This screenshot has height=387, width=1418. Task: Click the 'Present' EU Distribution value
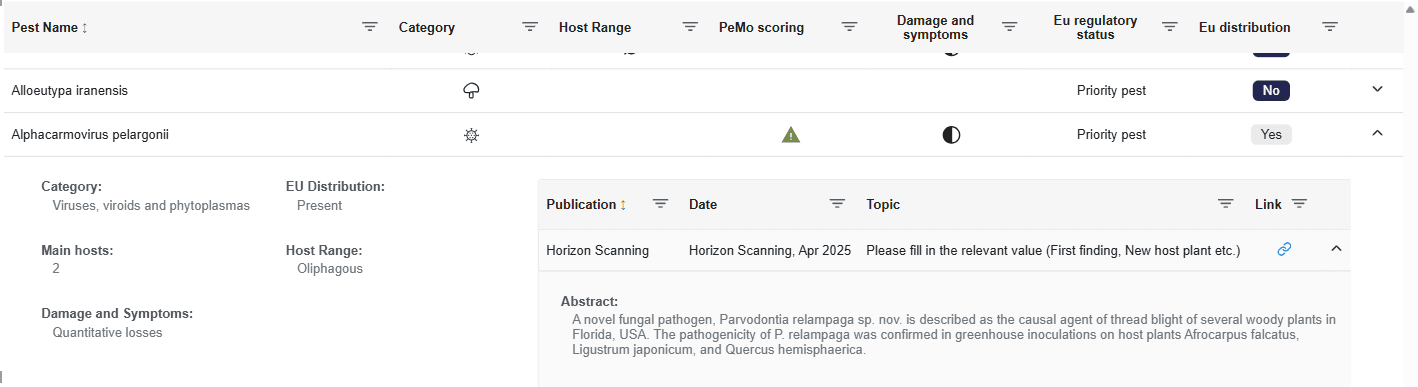(319, 206)
